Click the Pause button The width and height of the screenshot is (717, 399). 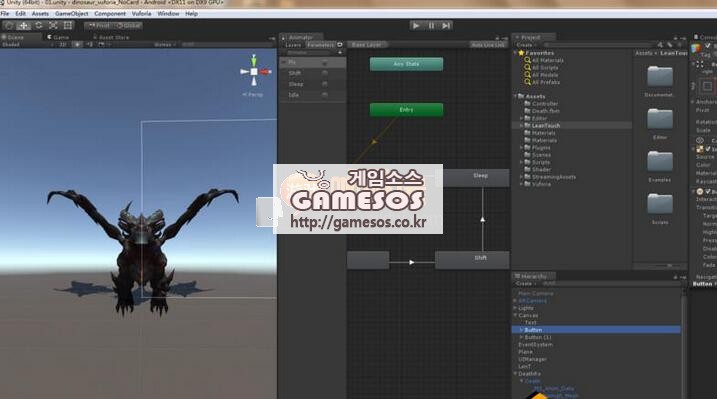(x=431, y=26)
